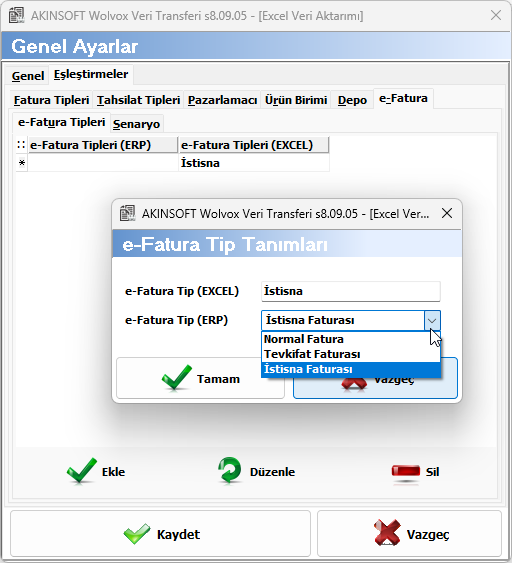Click the Tahsilat Tipleri tab
This screenshot has width=512, height=563.
point(138,100)
